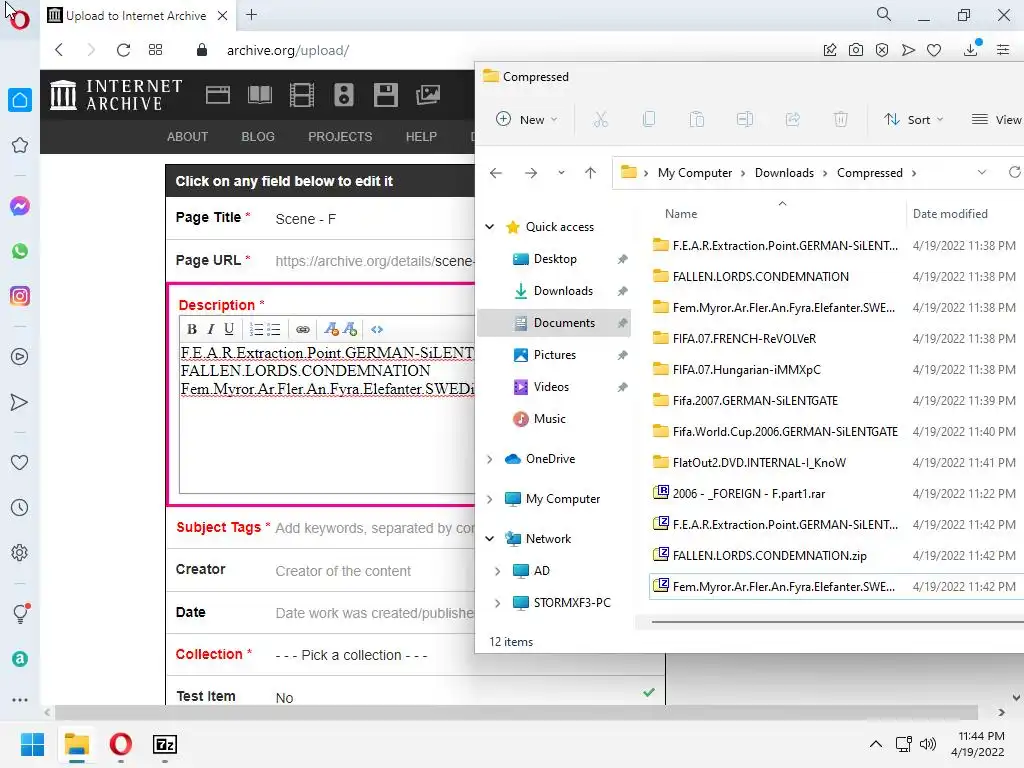Select FIFA.07.FRENCH-ReVOLVeR folder

[x=744, y=338]
